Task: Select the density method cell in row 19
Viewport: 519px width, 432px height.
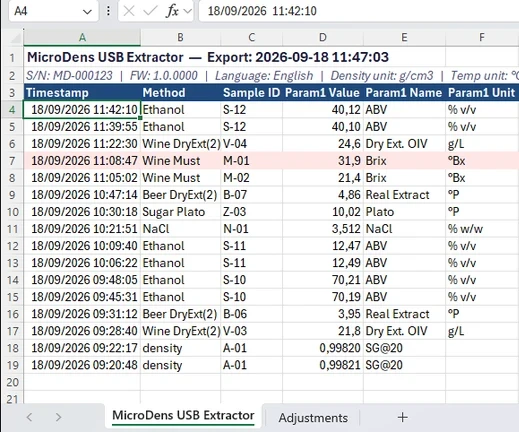Action: pos(180,365)
